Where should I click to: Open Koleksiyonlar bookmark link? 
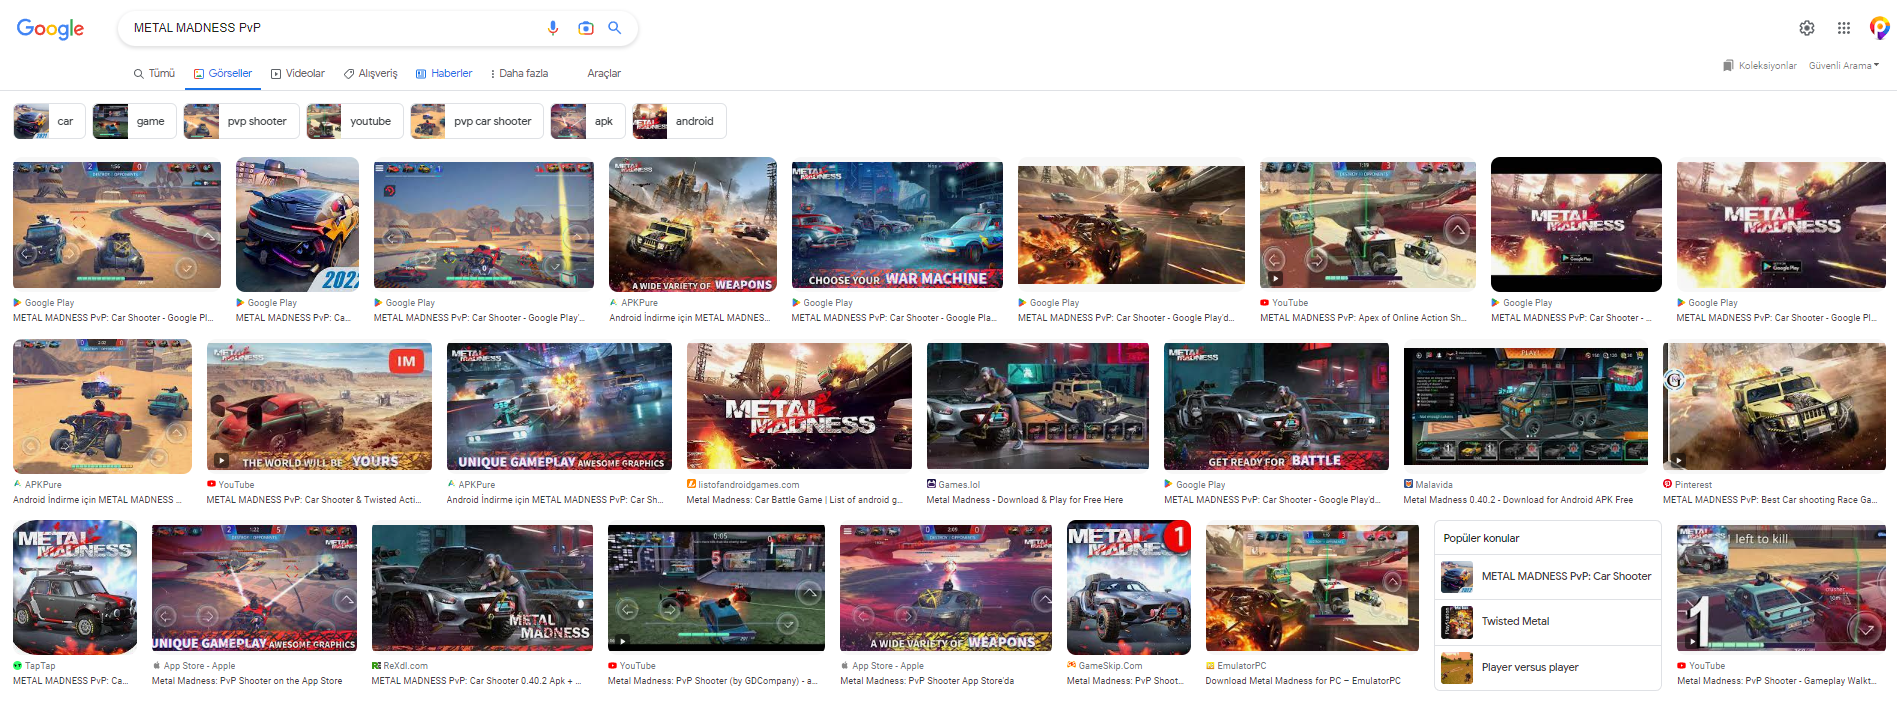tap(1760, 66)
